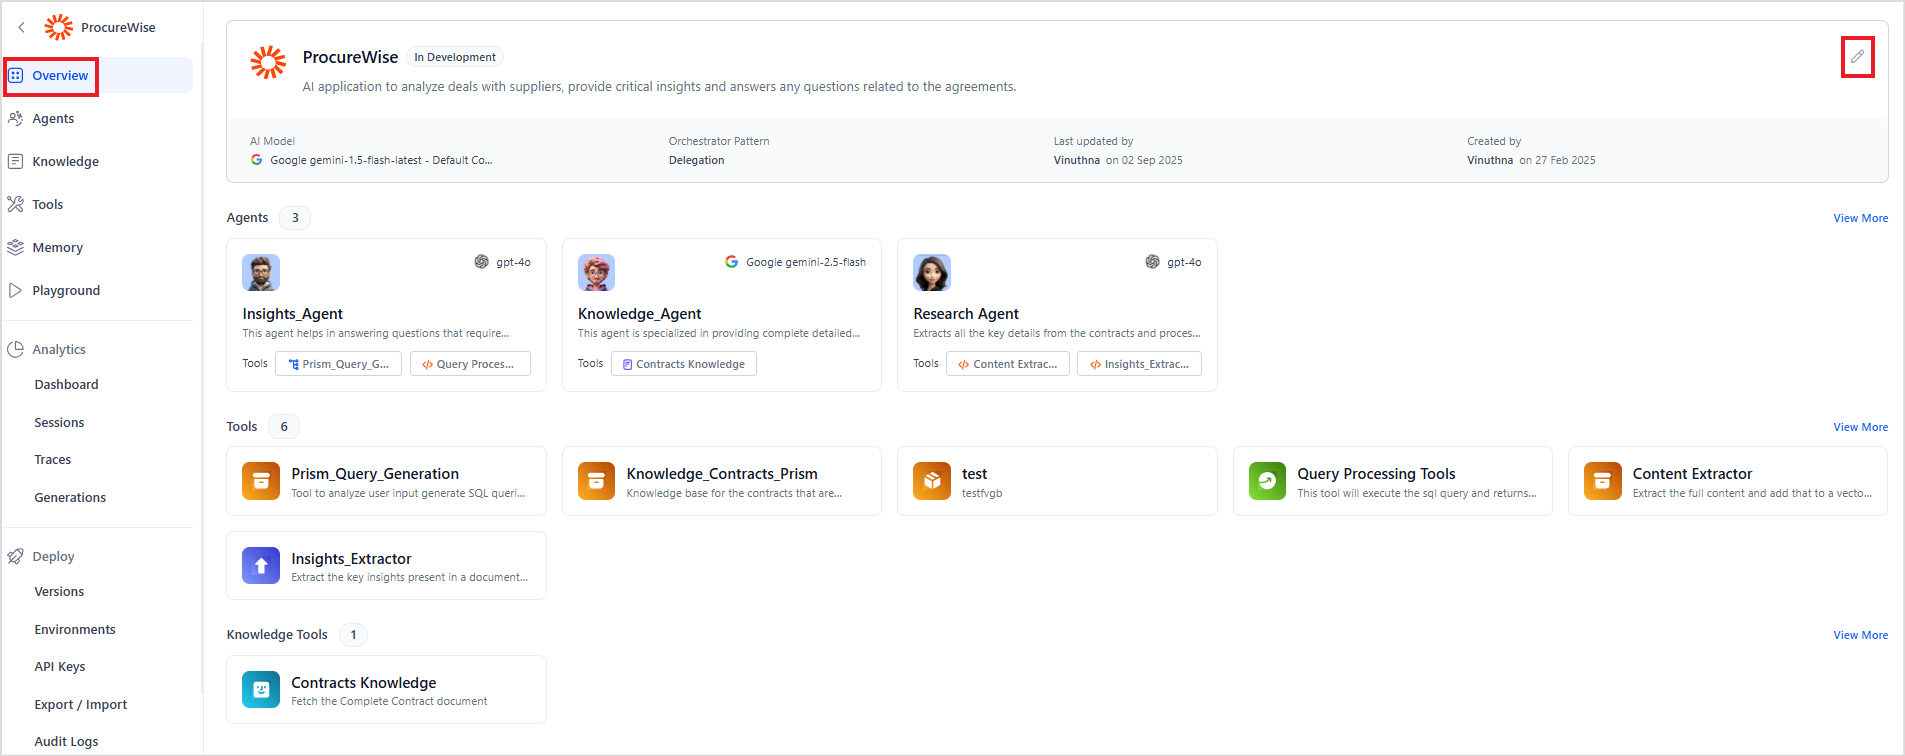Open Knowledge from the sidebar

coord(65,162)
